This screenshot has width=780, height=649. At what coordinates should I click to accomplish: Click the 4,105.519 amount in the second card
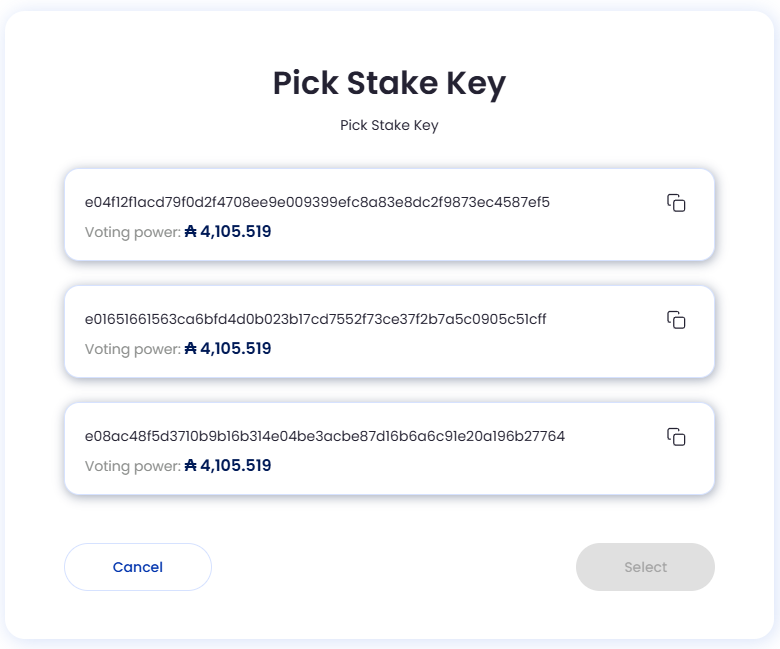click(236, 348)
